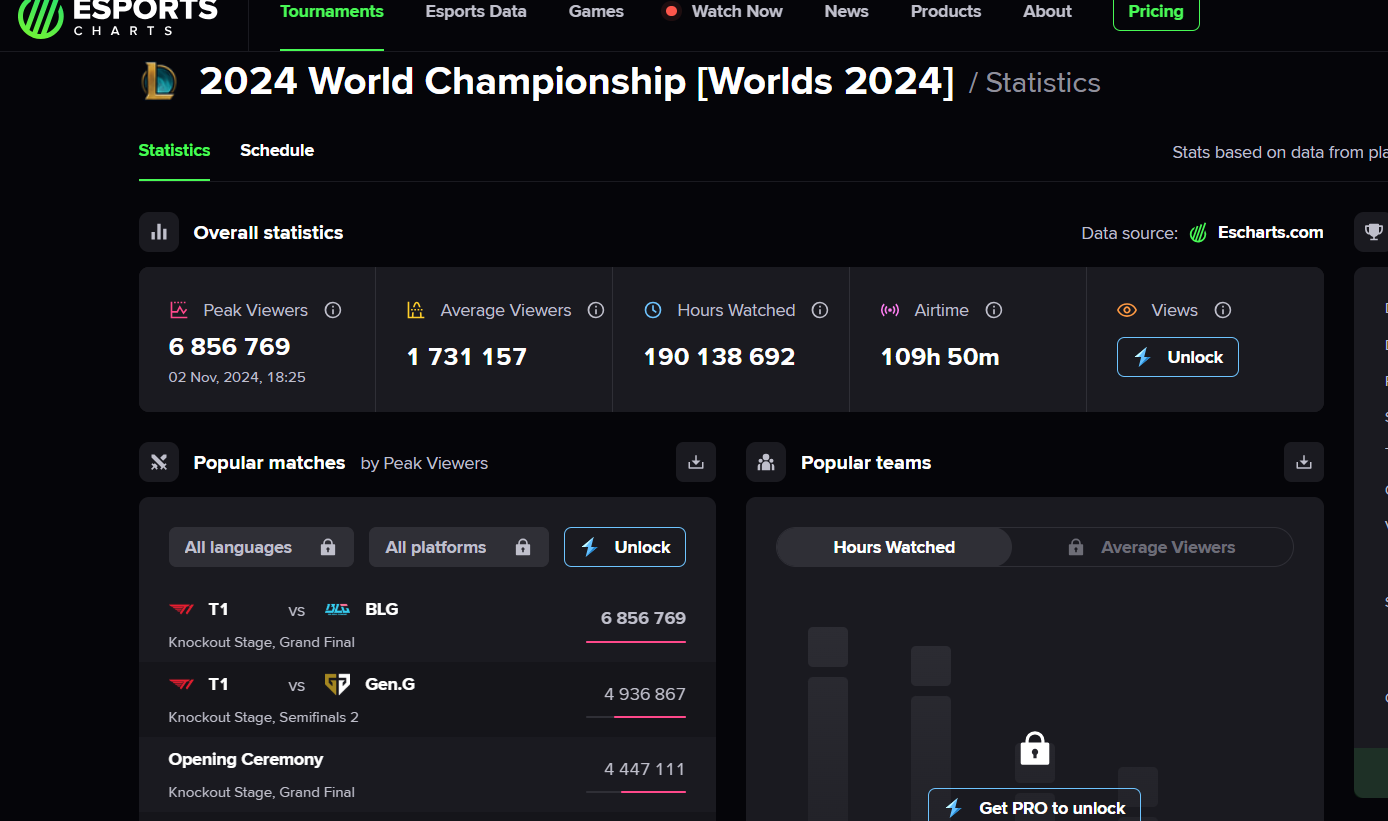The height and width of the screenshot is (821, 1388).
Task: Switch to locked Average Viewers toggle
Action: pyautogui.click(x=1153, y=547)
